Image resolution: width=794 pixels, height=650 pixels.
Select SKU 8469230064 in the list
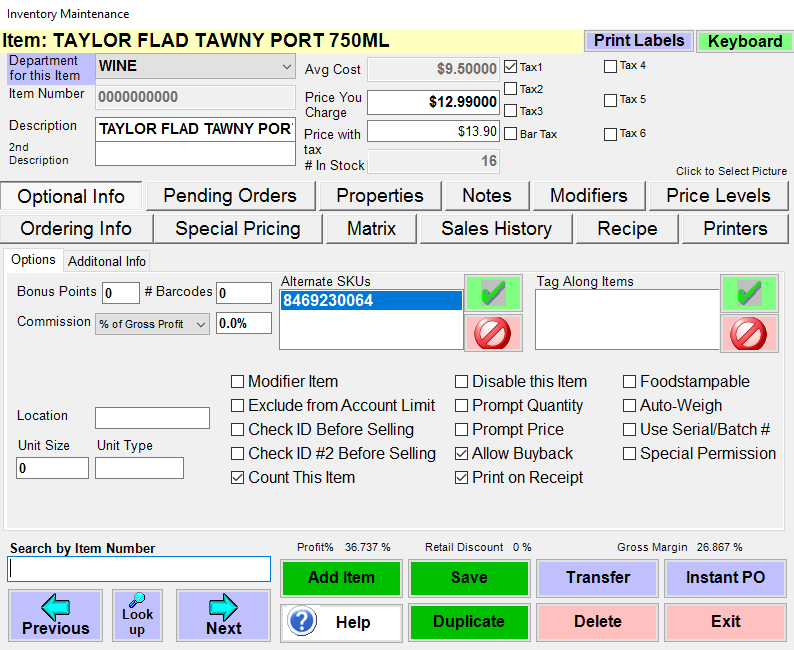tap(371, 301)
